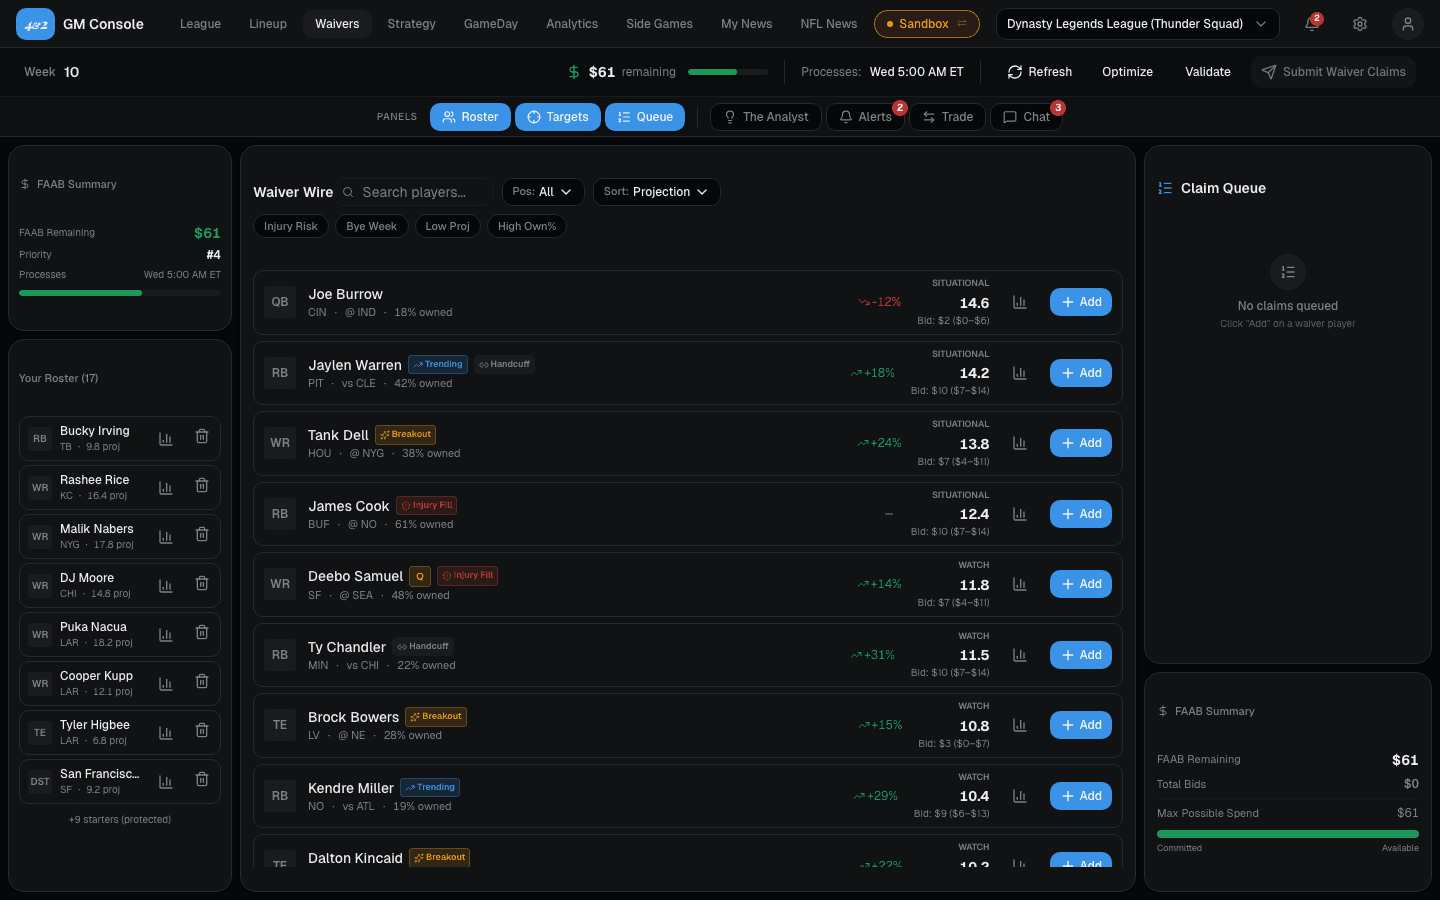
Task: Drop Rashee Rice with trash icon
Action: click(x=202, y=486)
